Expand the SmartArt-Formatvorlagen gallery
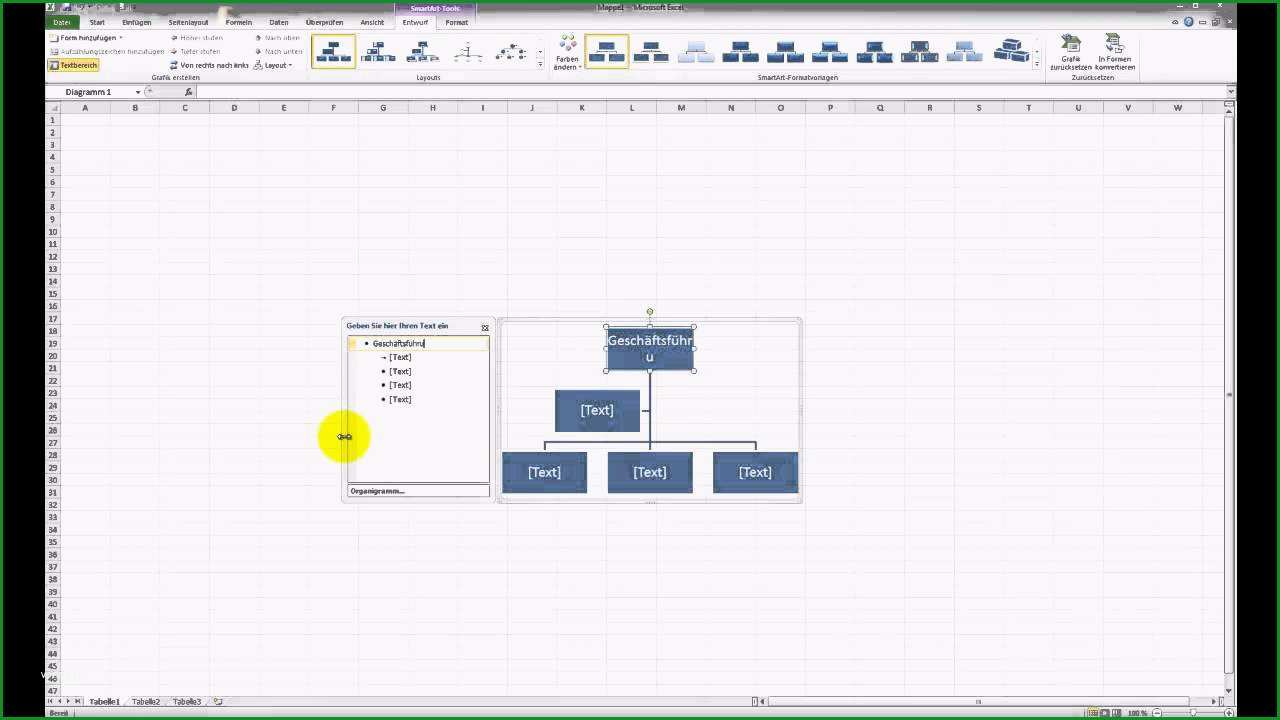Viewport: 1280px width, 720px height. 1037,64
